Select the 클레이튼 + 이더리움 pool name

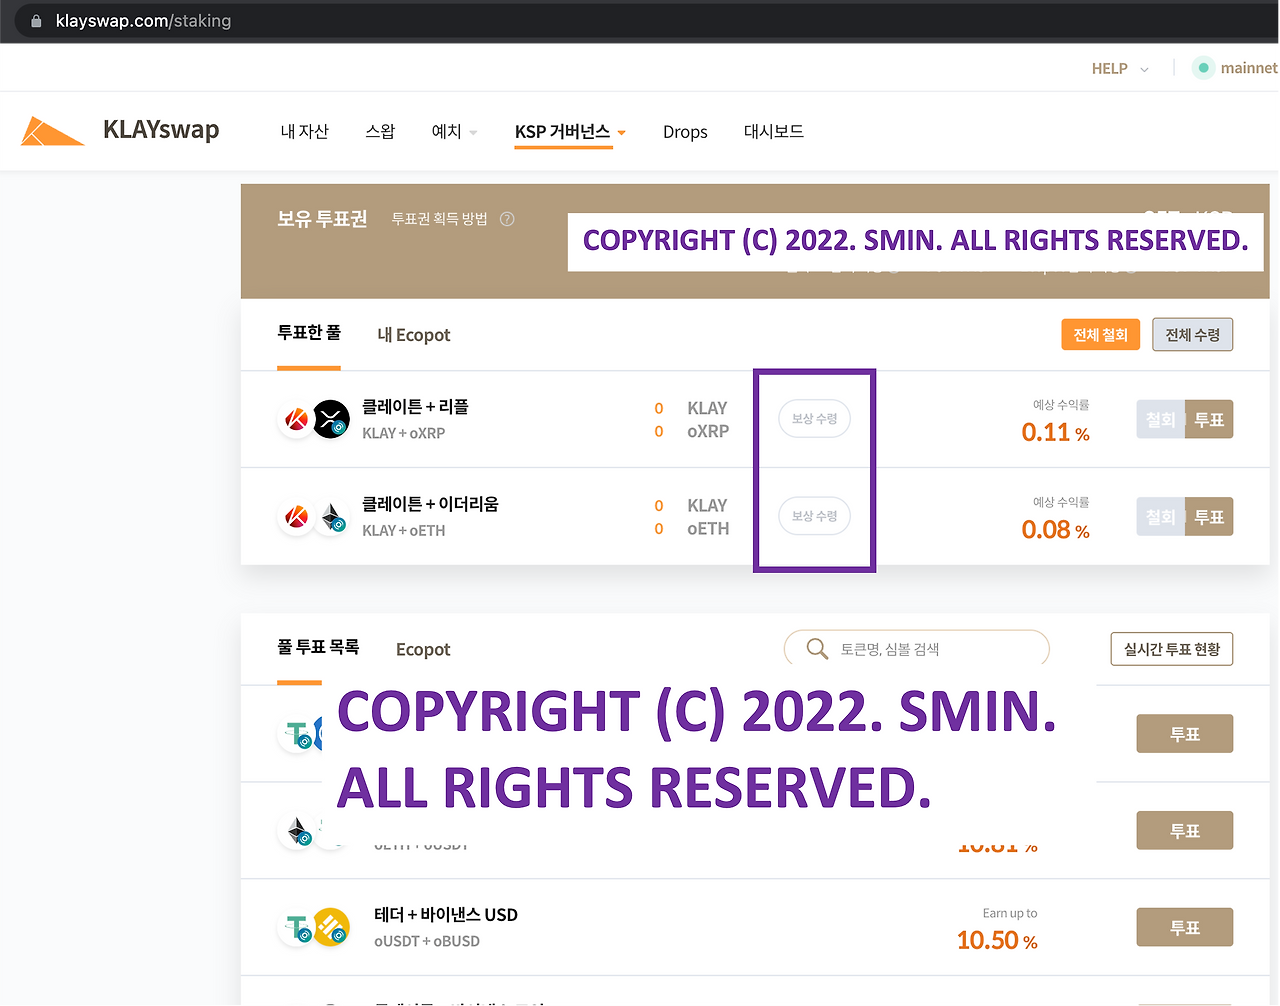coord(431,504)
